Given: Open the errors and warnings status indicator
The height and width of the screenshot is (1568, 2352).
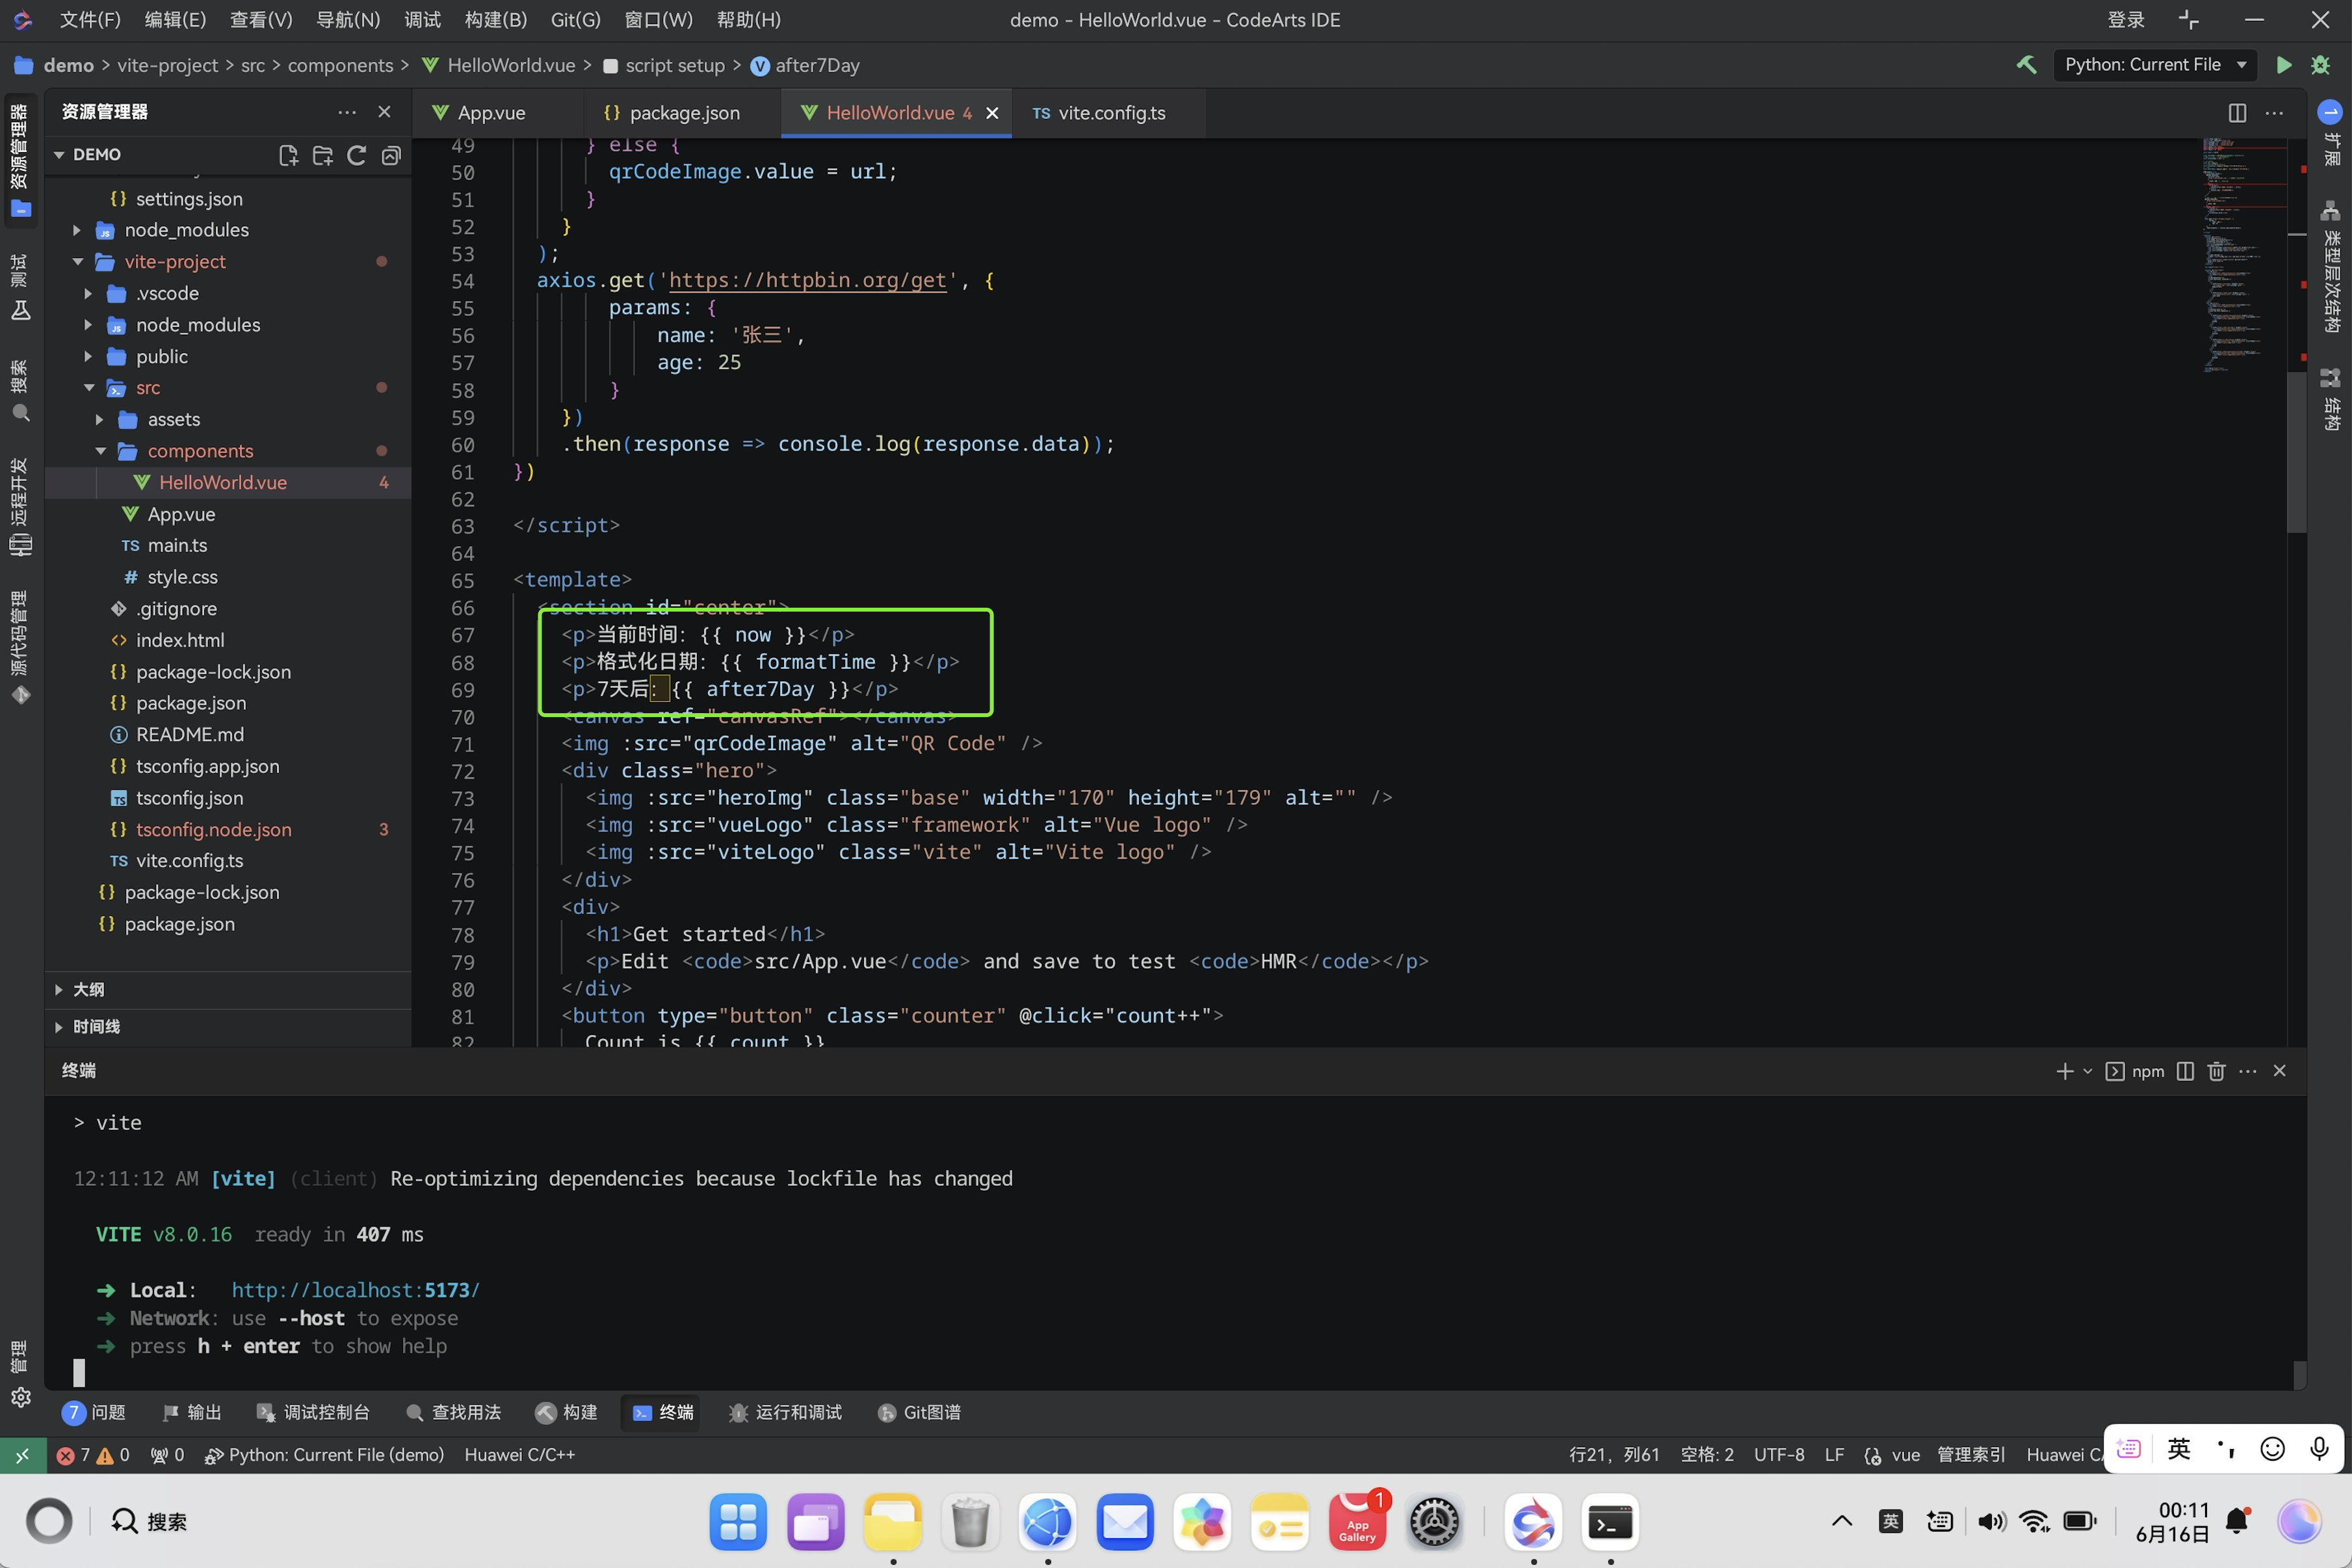Looking at the screenshot, I should [x=93, y=1455].
